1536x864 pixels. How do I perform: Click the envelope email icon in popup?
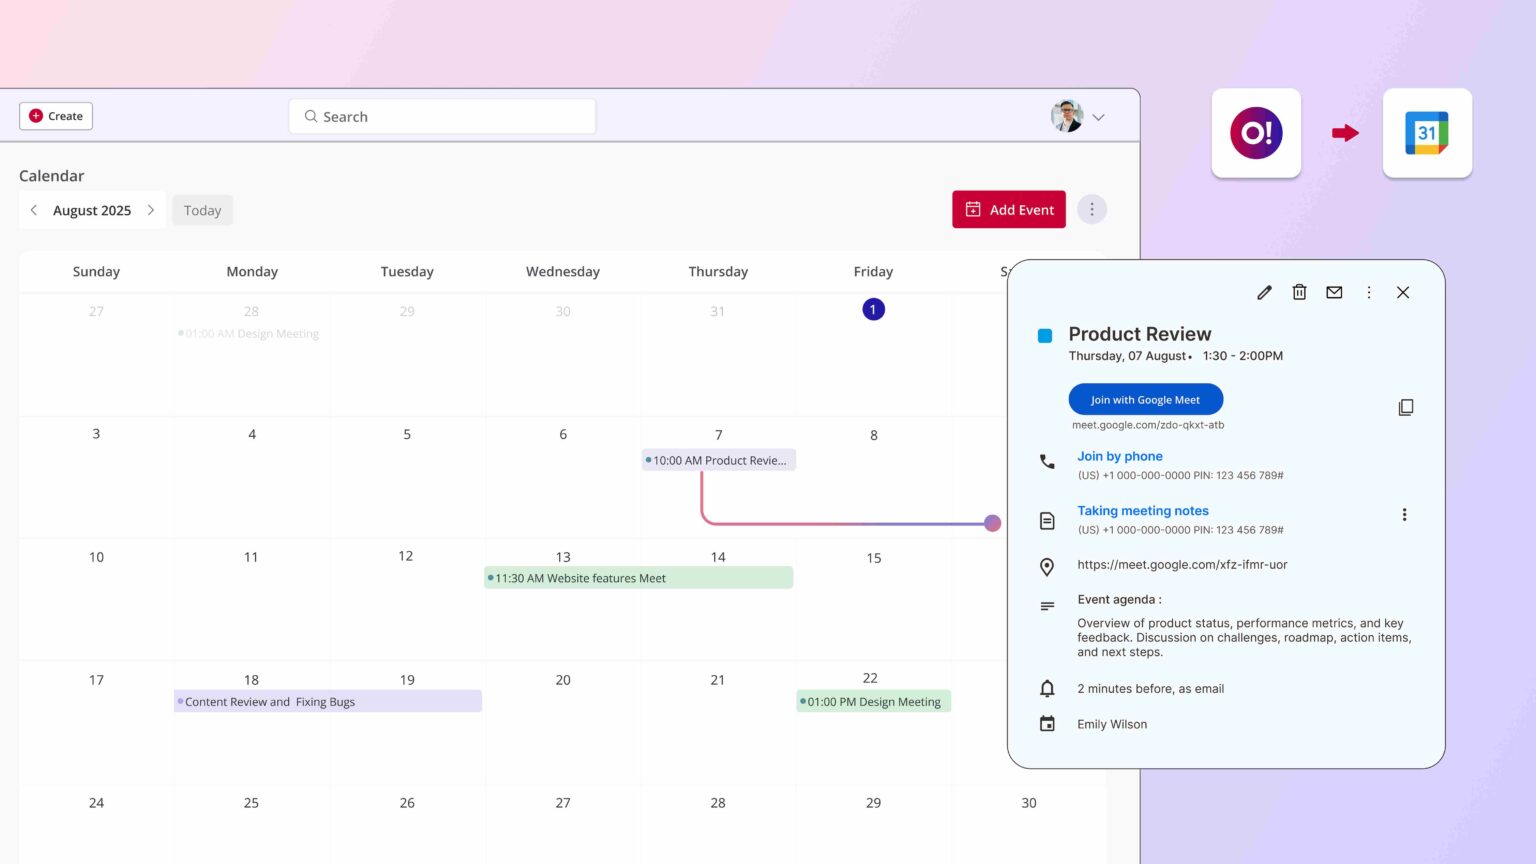[1334, 293]
